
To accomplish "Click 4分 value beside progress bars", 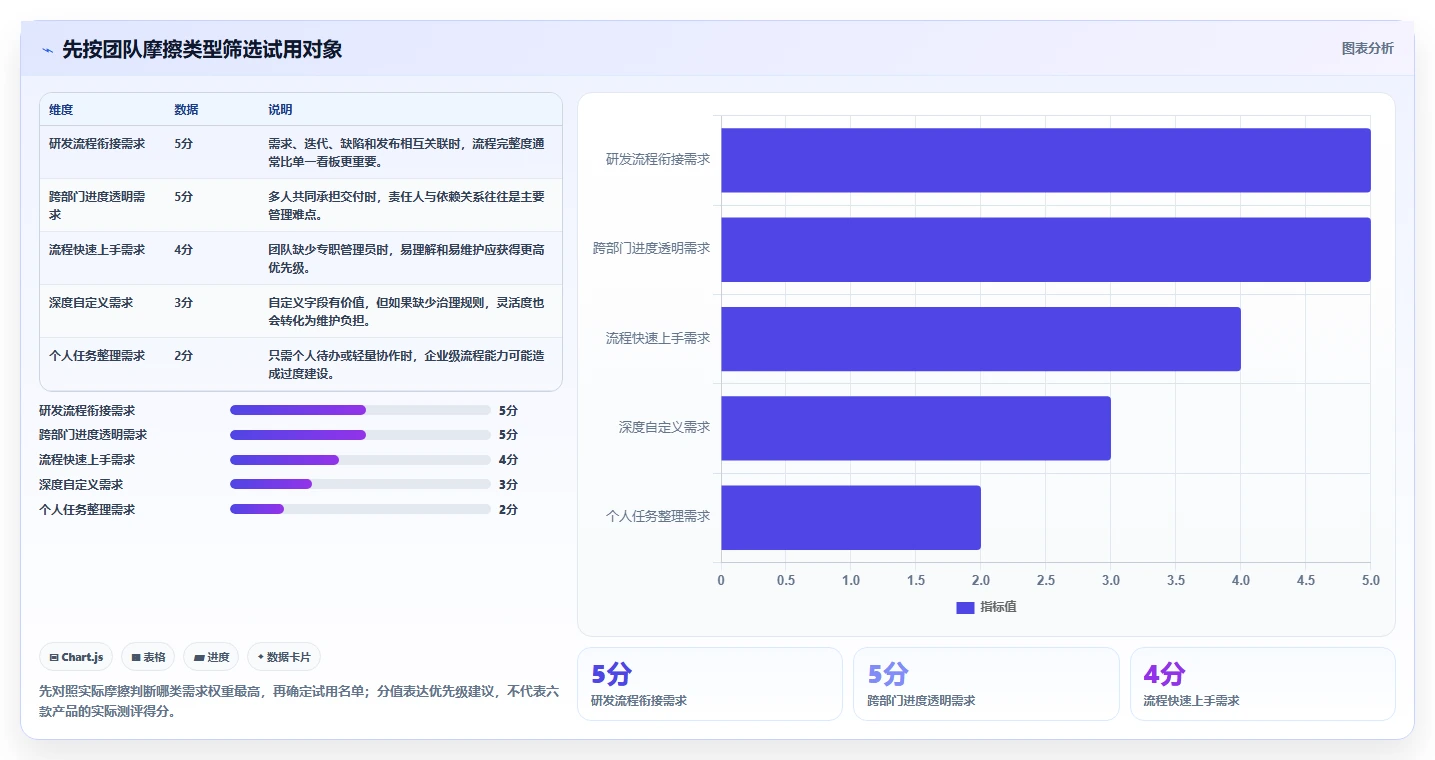I will coord(508,460).
